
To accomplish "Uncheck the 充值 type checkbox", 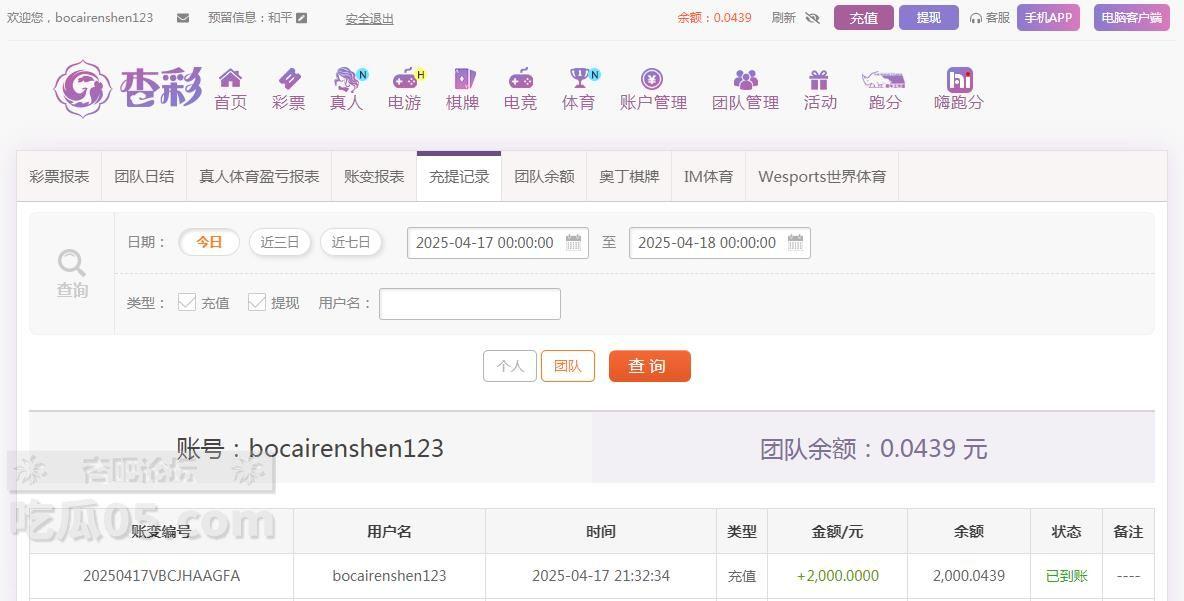I will coord(187,302).
